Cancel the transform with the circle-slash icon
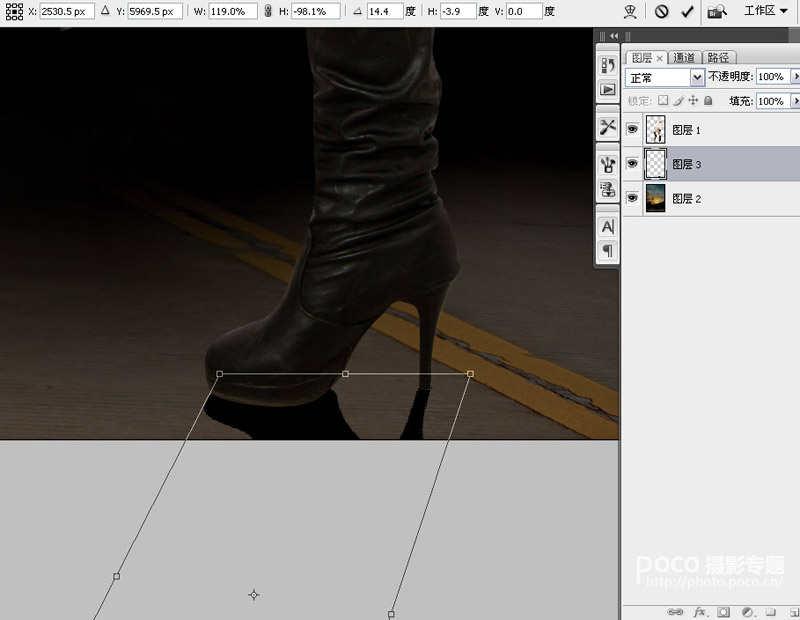This screenshot has width=800, height=620. pos(662,12)
